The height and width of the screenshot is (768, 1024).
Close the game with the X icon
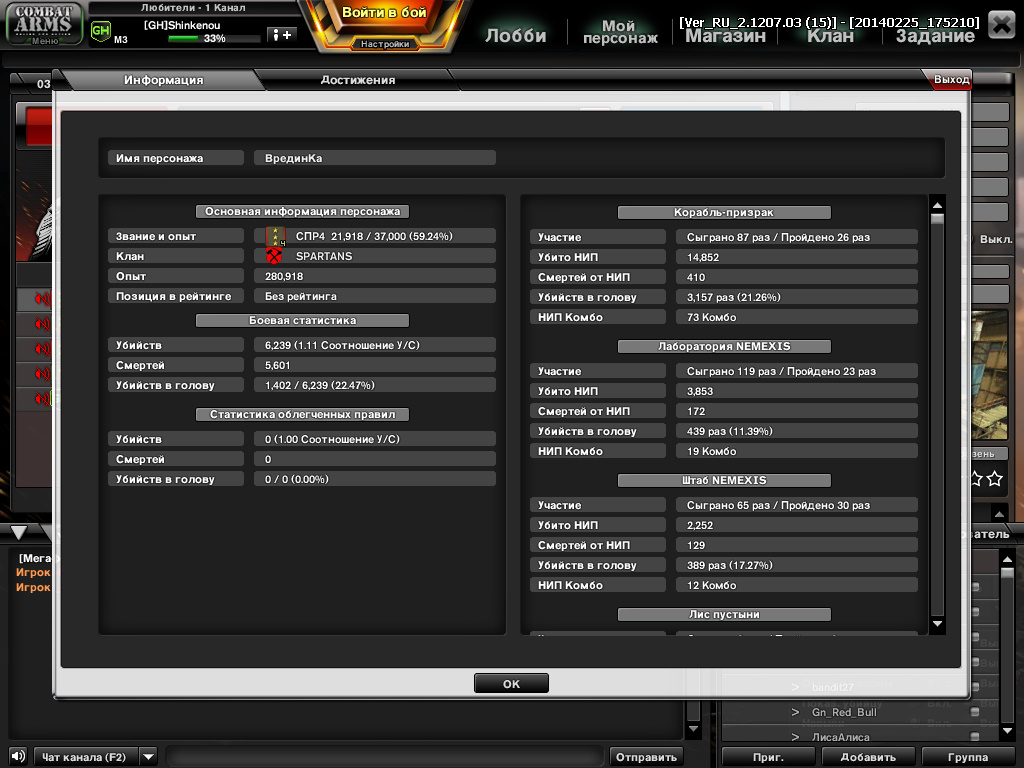pyautogui.click(x=1001, y=25)
